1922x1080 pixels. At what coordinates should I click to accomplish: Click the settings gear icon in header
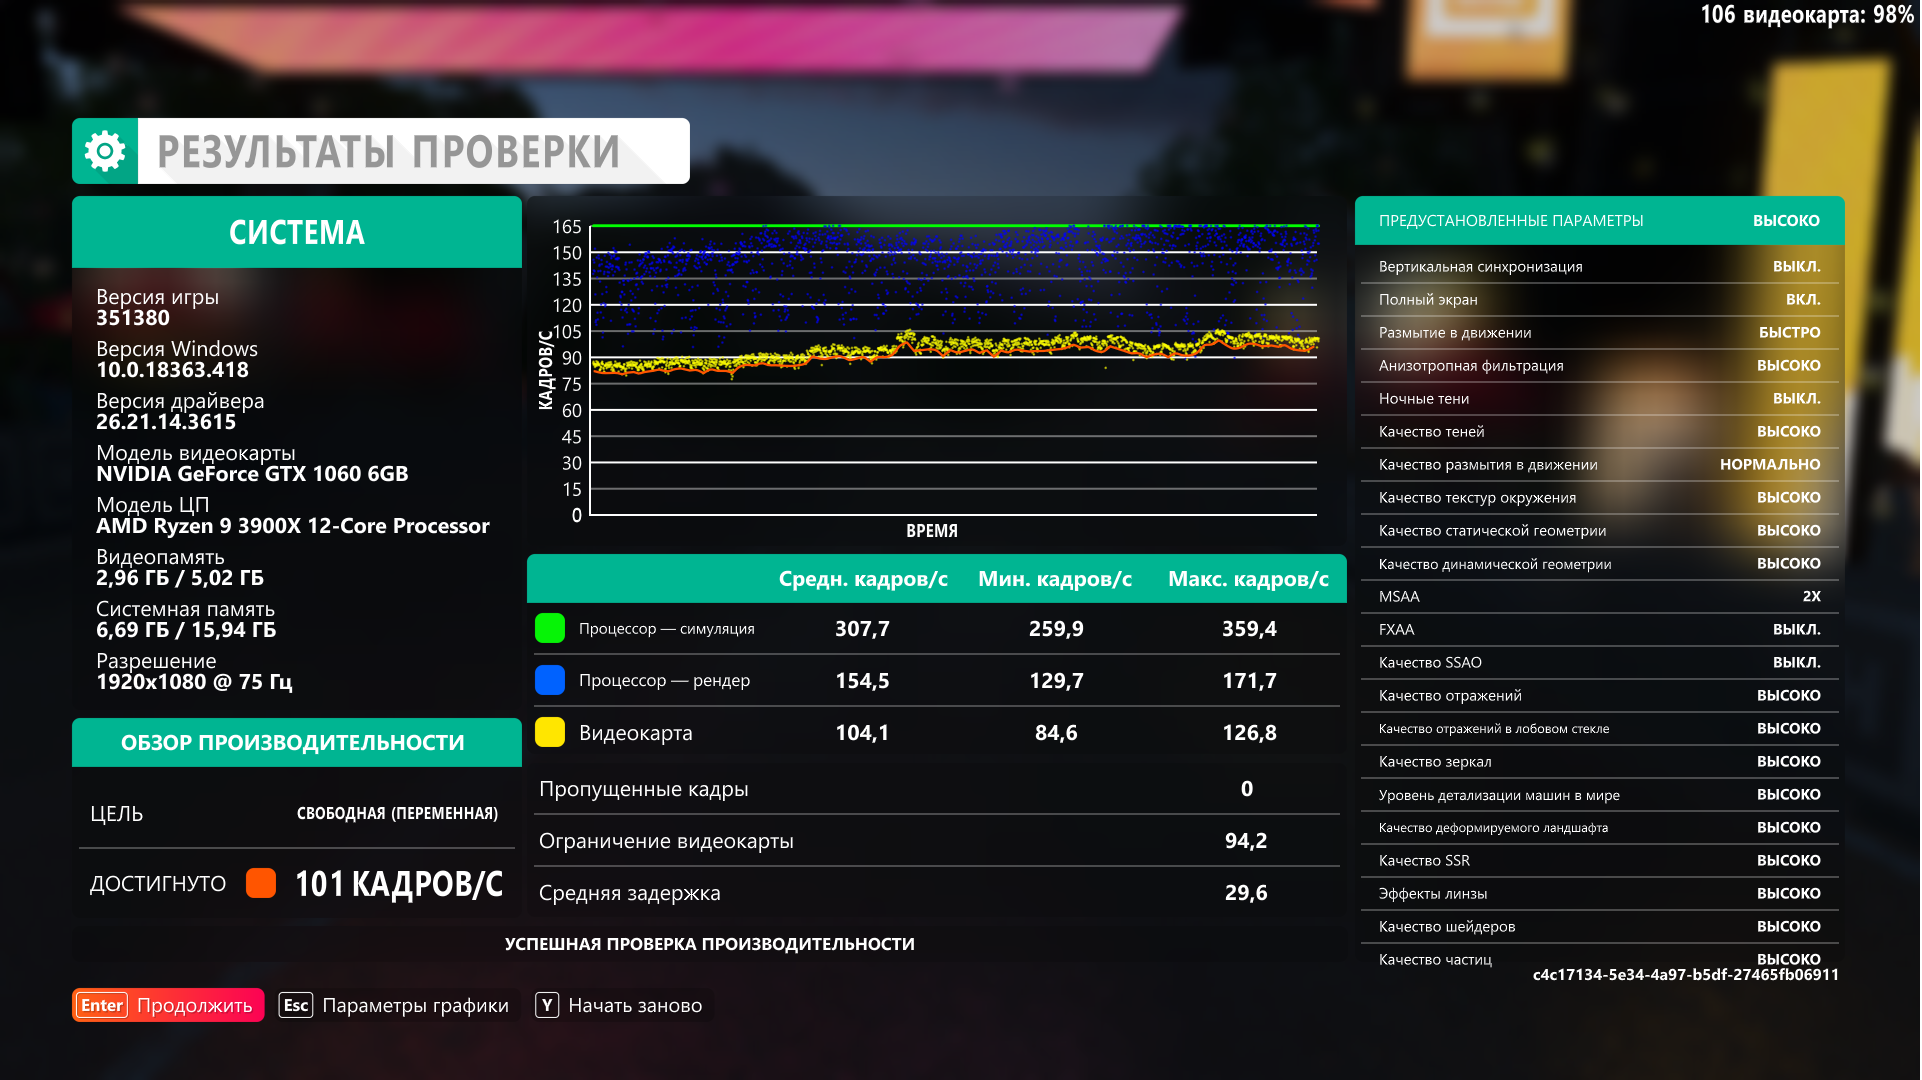[105, 151]
